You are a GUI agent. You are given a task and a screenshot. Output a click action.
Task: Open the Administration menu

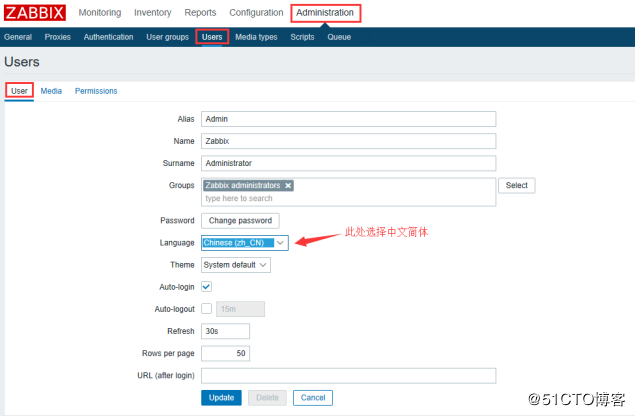(x=325, y=13)
